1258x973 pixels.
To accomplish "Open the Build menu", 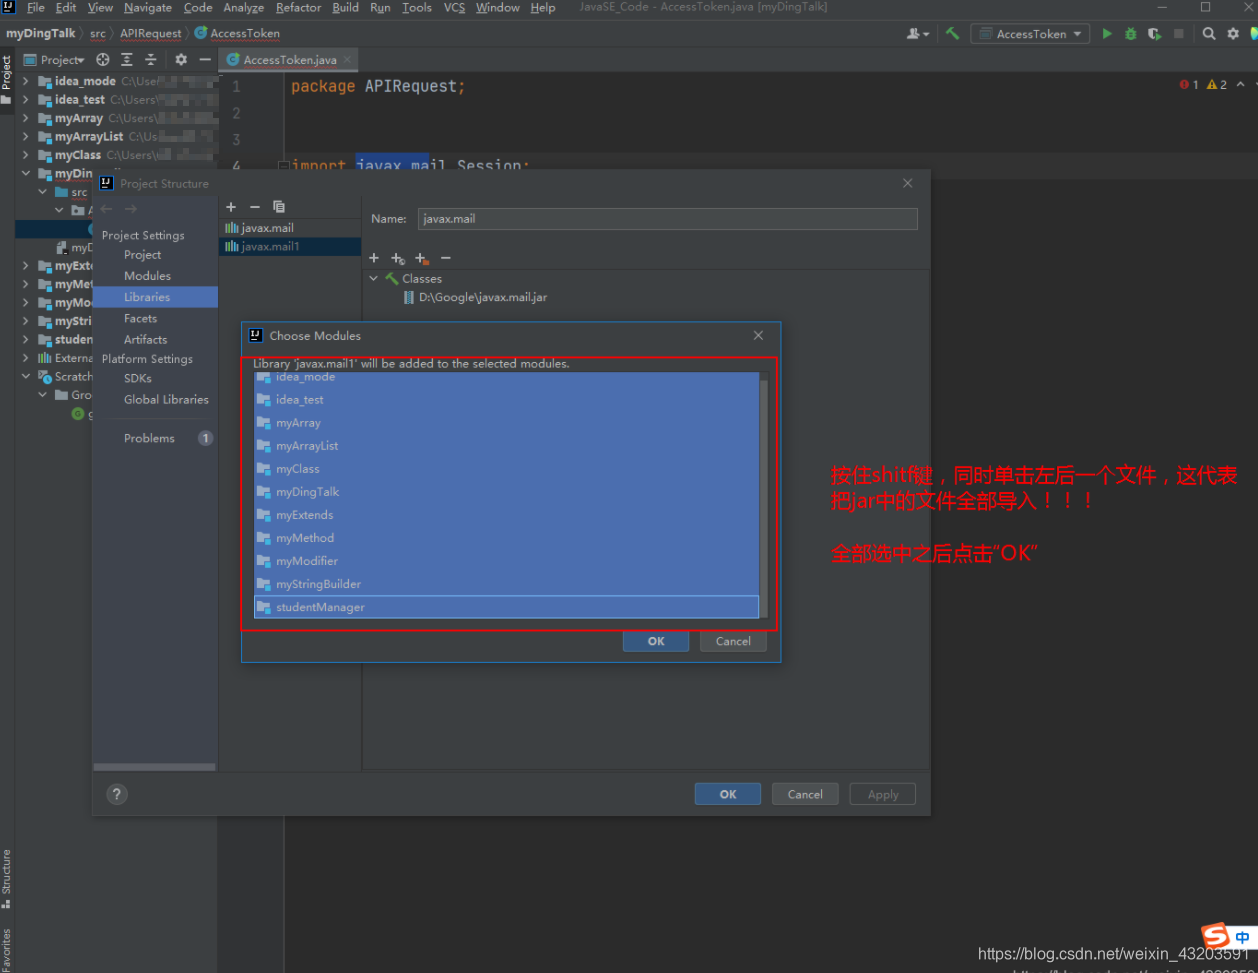I will 345,8.
